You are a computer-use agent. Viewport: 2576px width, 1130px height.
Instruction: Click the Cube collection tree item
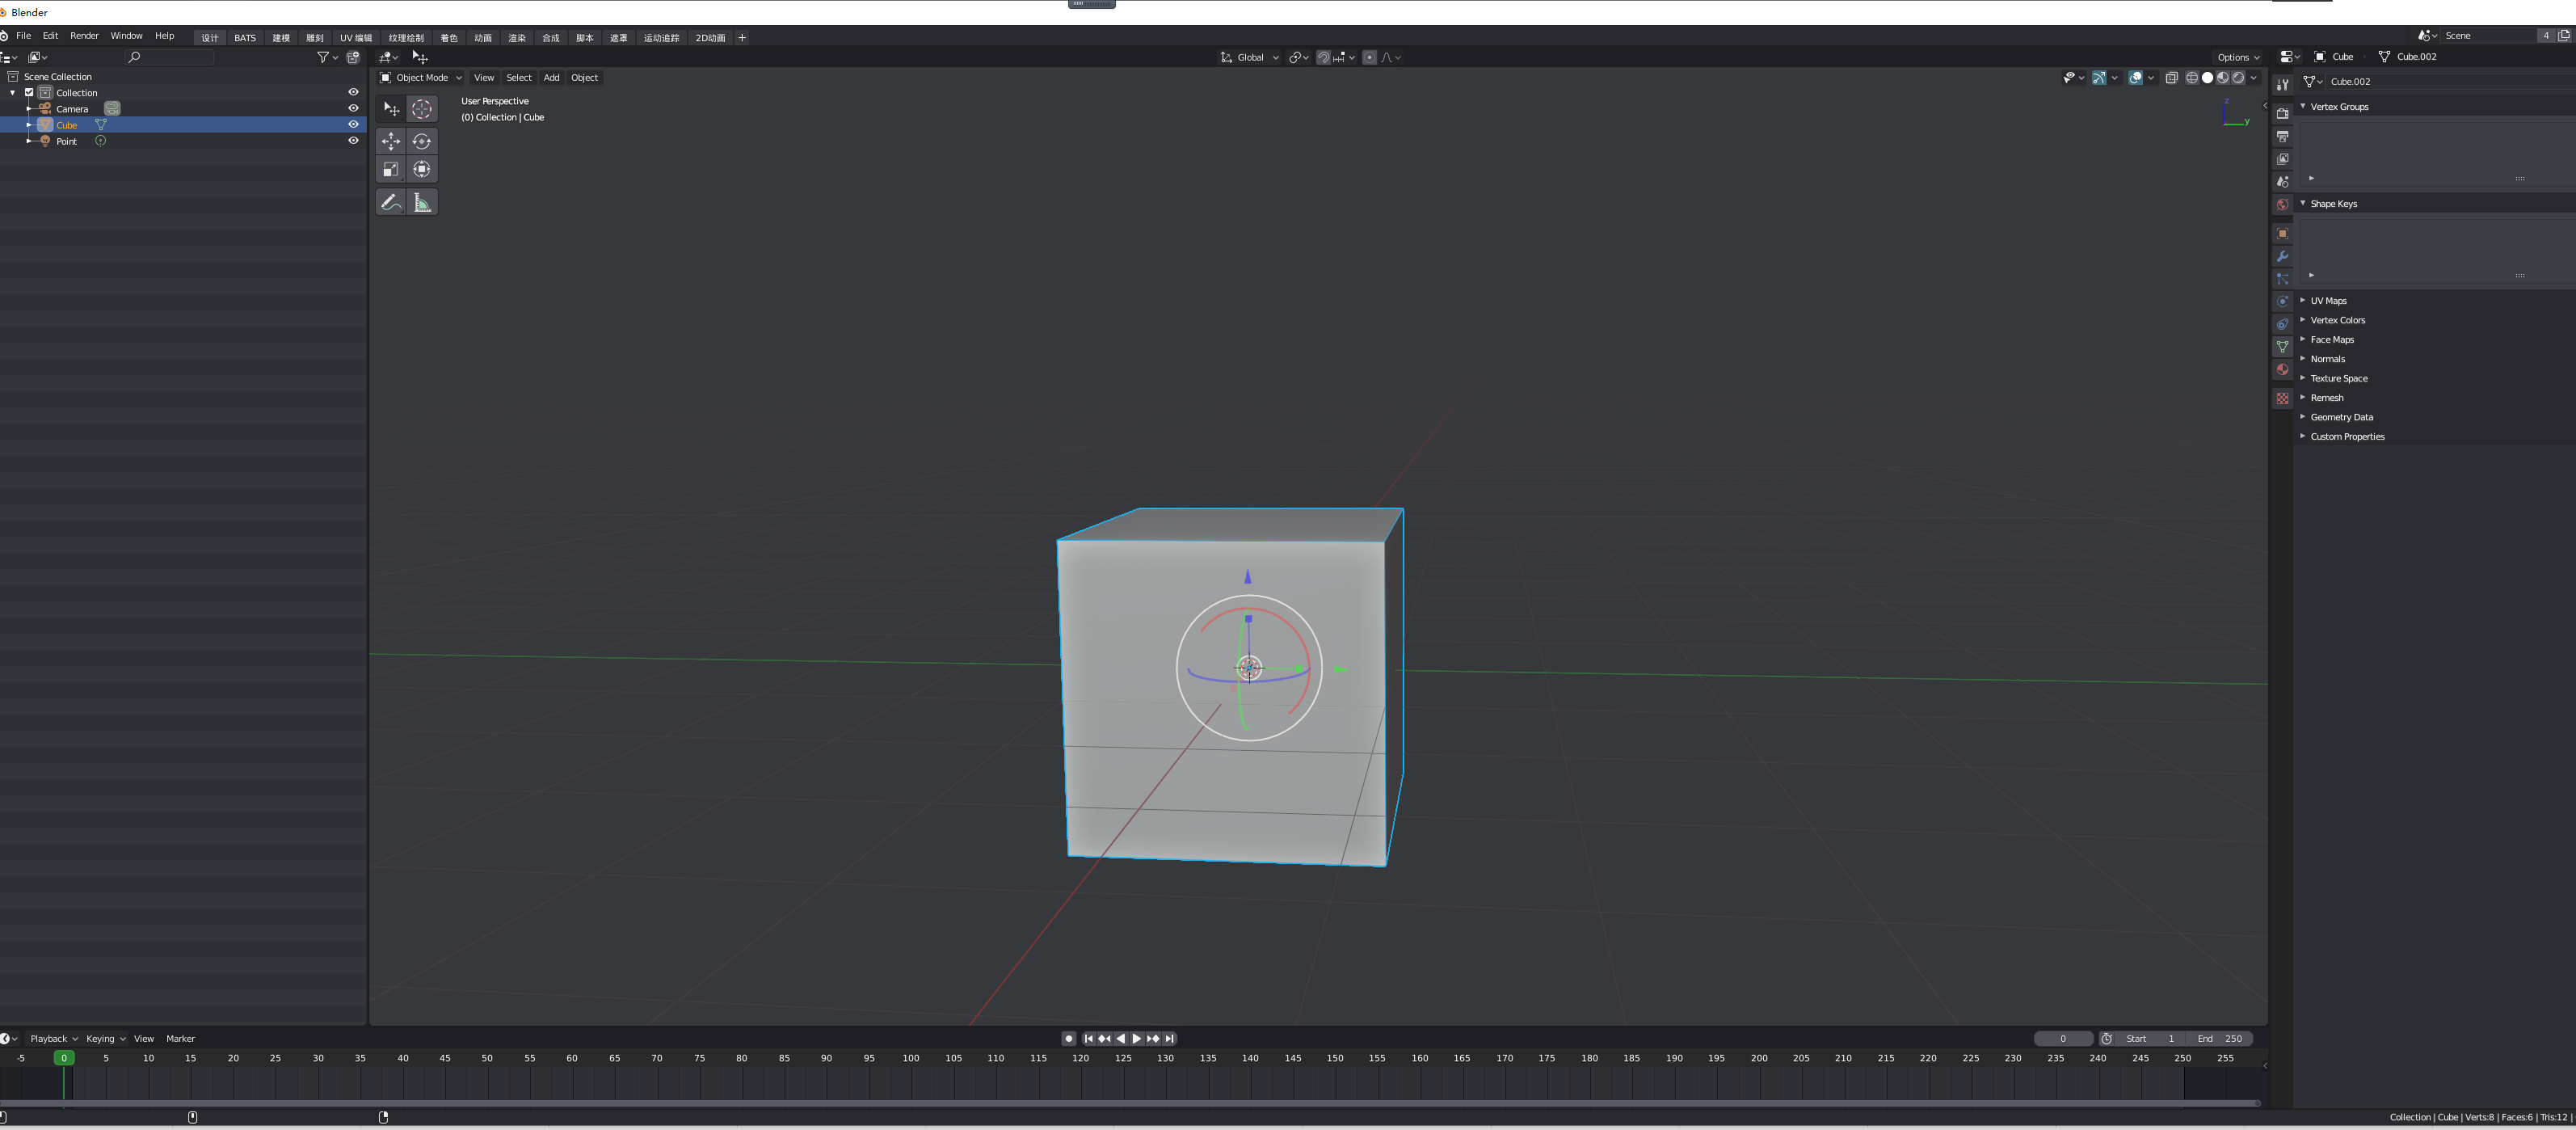point(65,124)
